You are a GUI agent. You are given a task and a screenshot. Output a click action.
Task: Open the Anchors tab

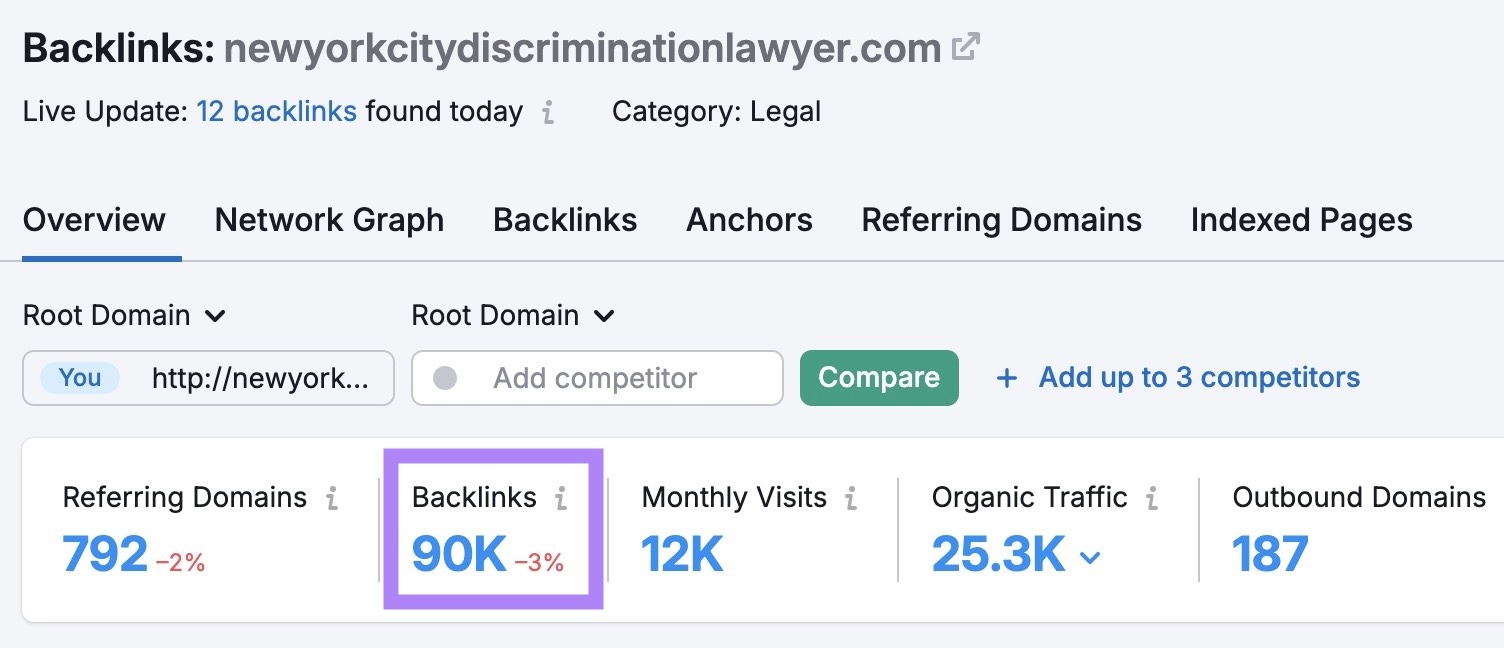[749, 220]
